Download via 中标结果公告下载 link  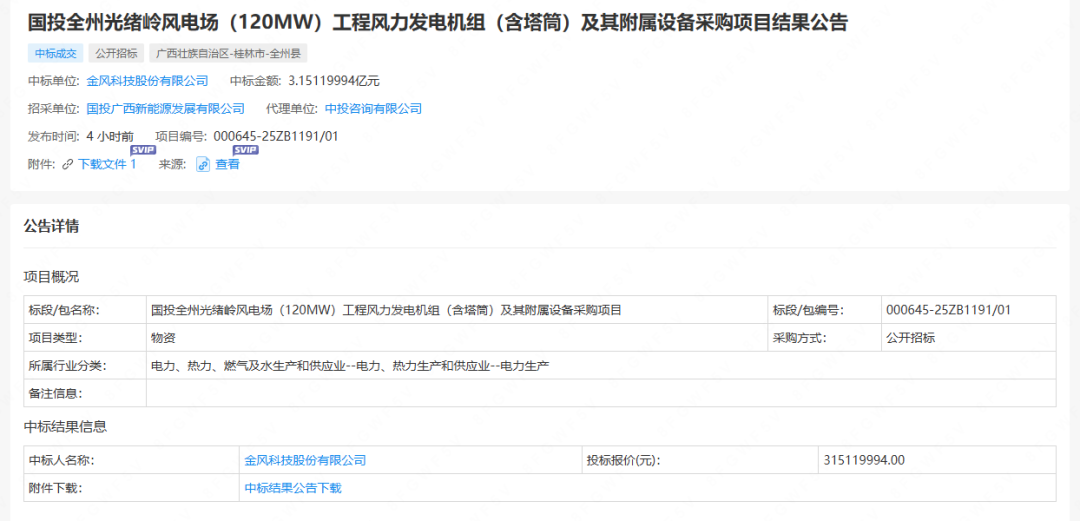click(x=293, y=488)
